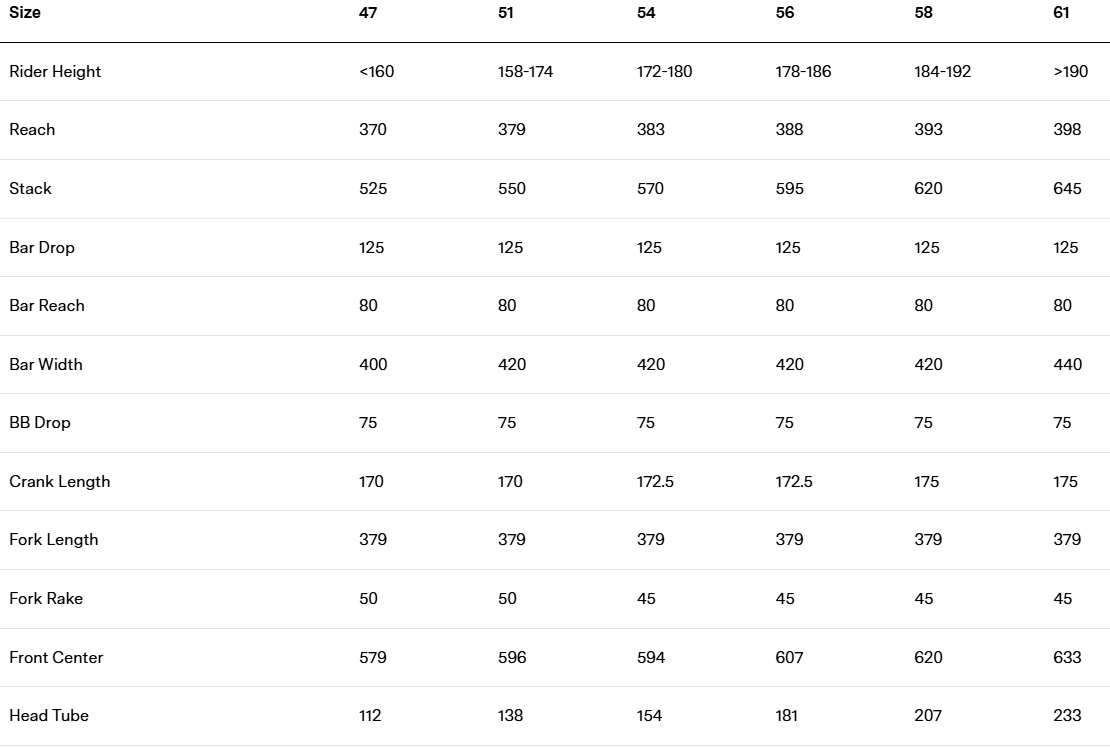Click the Head Tube row label
Screen dimensions: 1110x748
coord(49,716)
